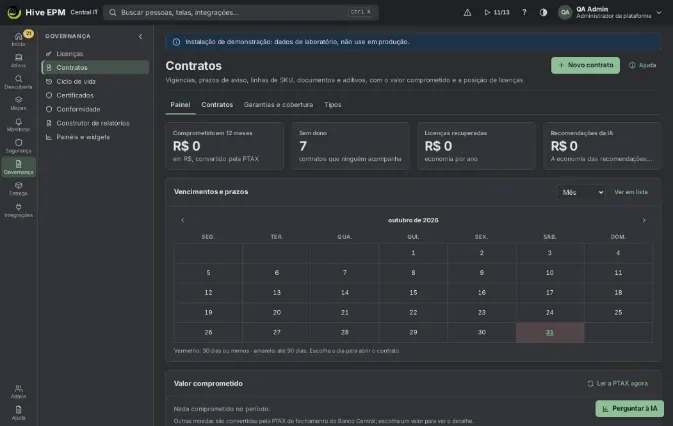The image size is (673, 426).
Task: Open the Entrega sidebar icon
Action: click(18, 189)
